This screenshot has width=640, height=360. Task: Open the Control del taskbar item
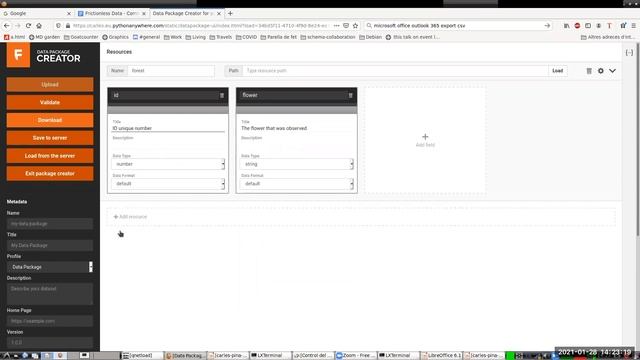tap(313, 356)
